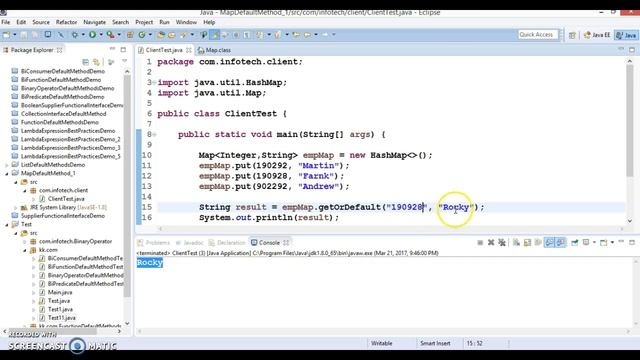Click the Pin Console icon
This screenshot has width=640, height=360.
pyautogui.click(x=574, y=242)
